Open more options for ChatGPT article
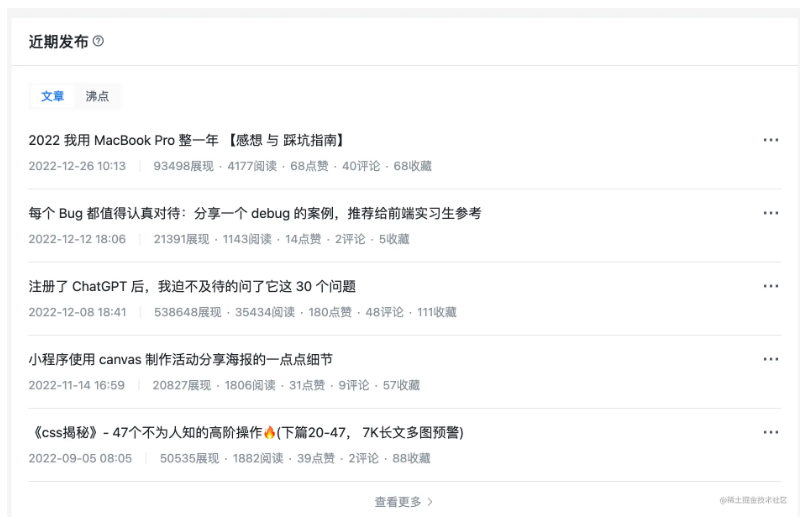This screenshot has height=525, width=806. [771, 286]
